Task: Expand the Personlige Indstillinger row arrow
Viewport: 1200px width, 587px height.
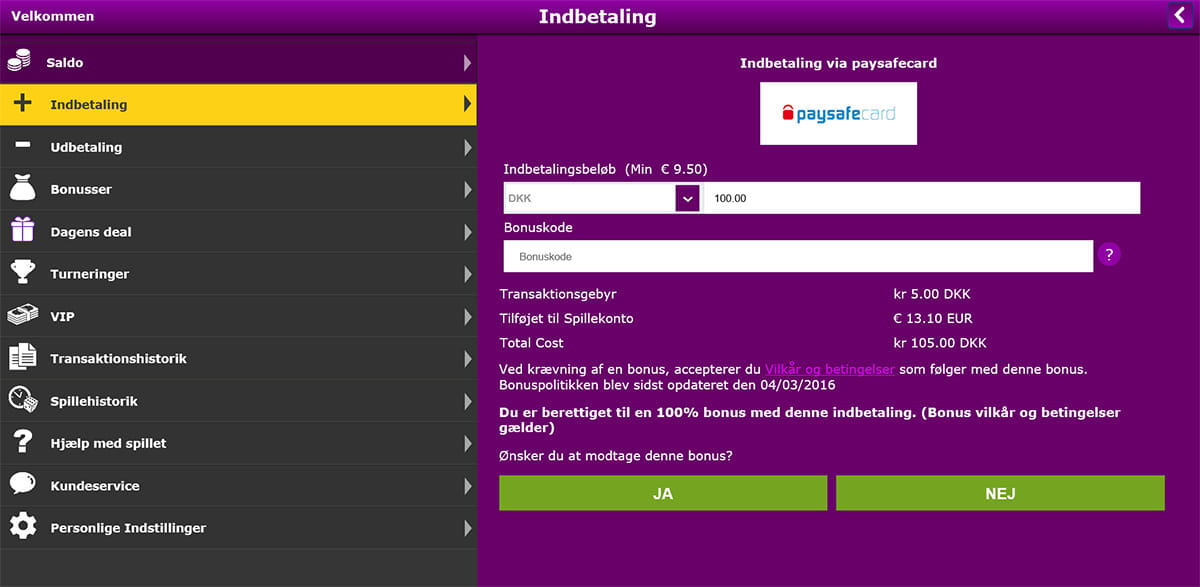Action: pyautogui.click(x=467, y=528)
